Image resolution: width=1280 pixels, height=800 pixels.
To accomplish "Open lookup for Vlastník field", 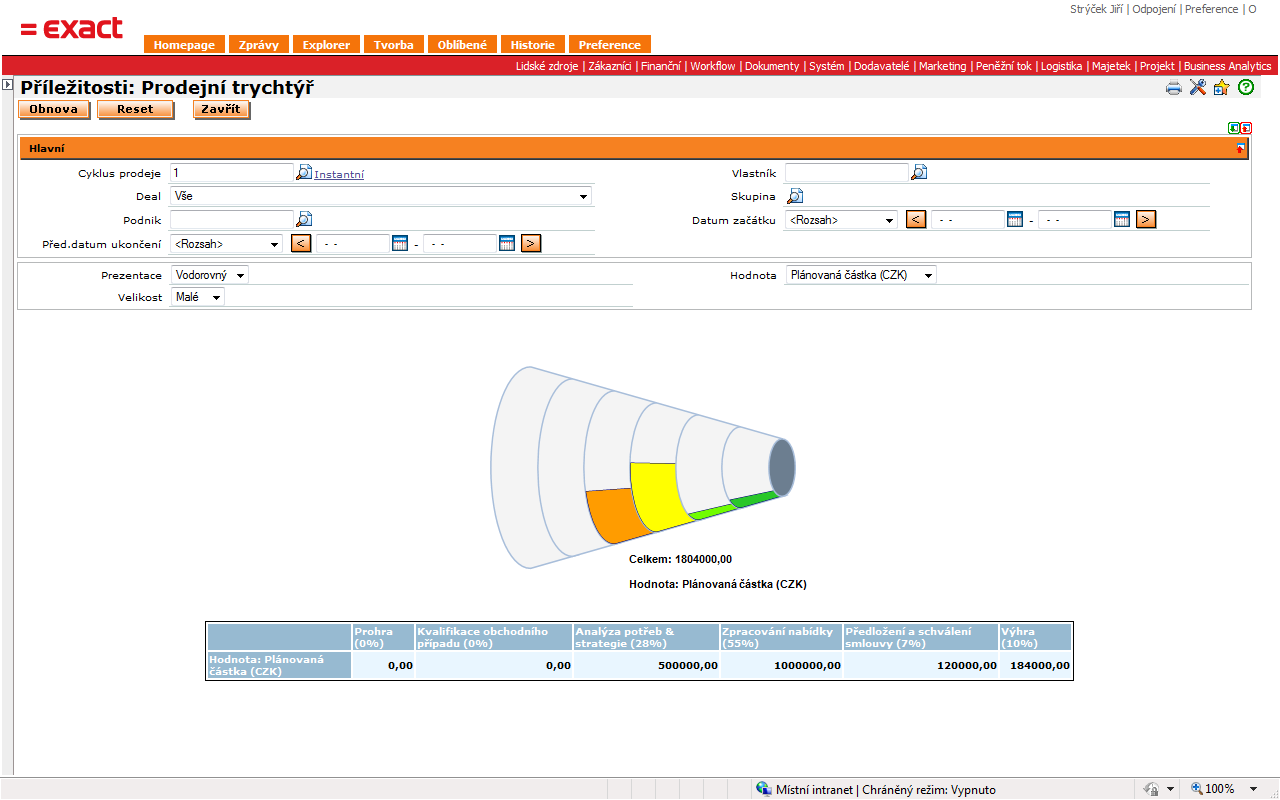I will (x=918, y=173).
